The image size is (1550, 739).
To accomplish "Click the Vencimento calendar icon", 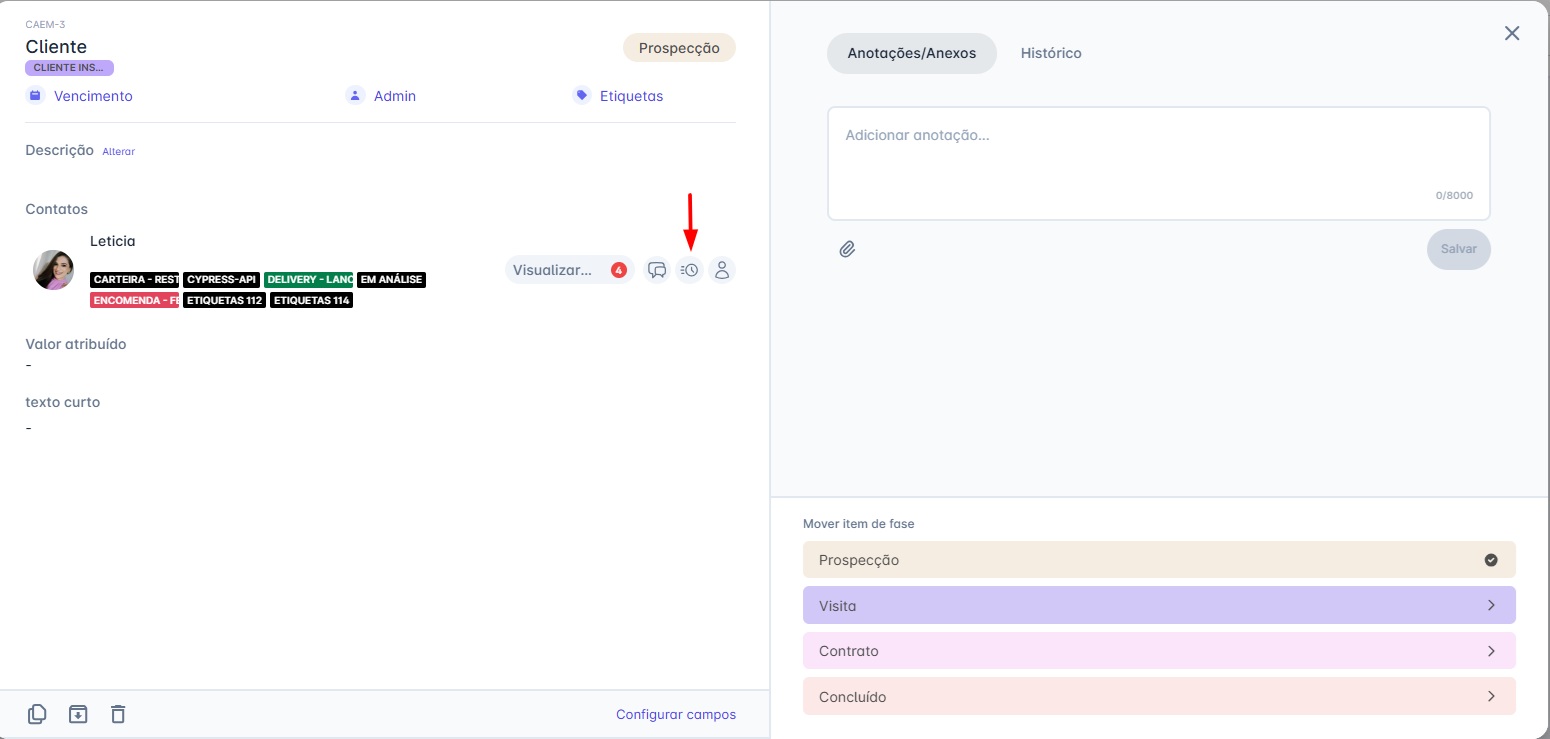I will pyautogui.click(x=36, y=96).
